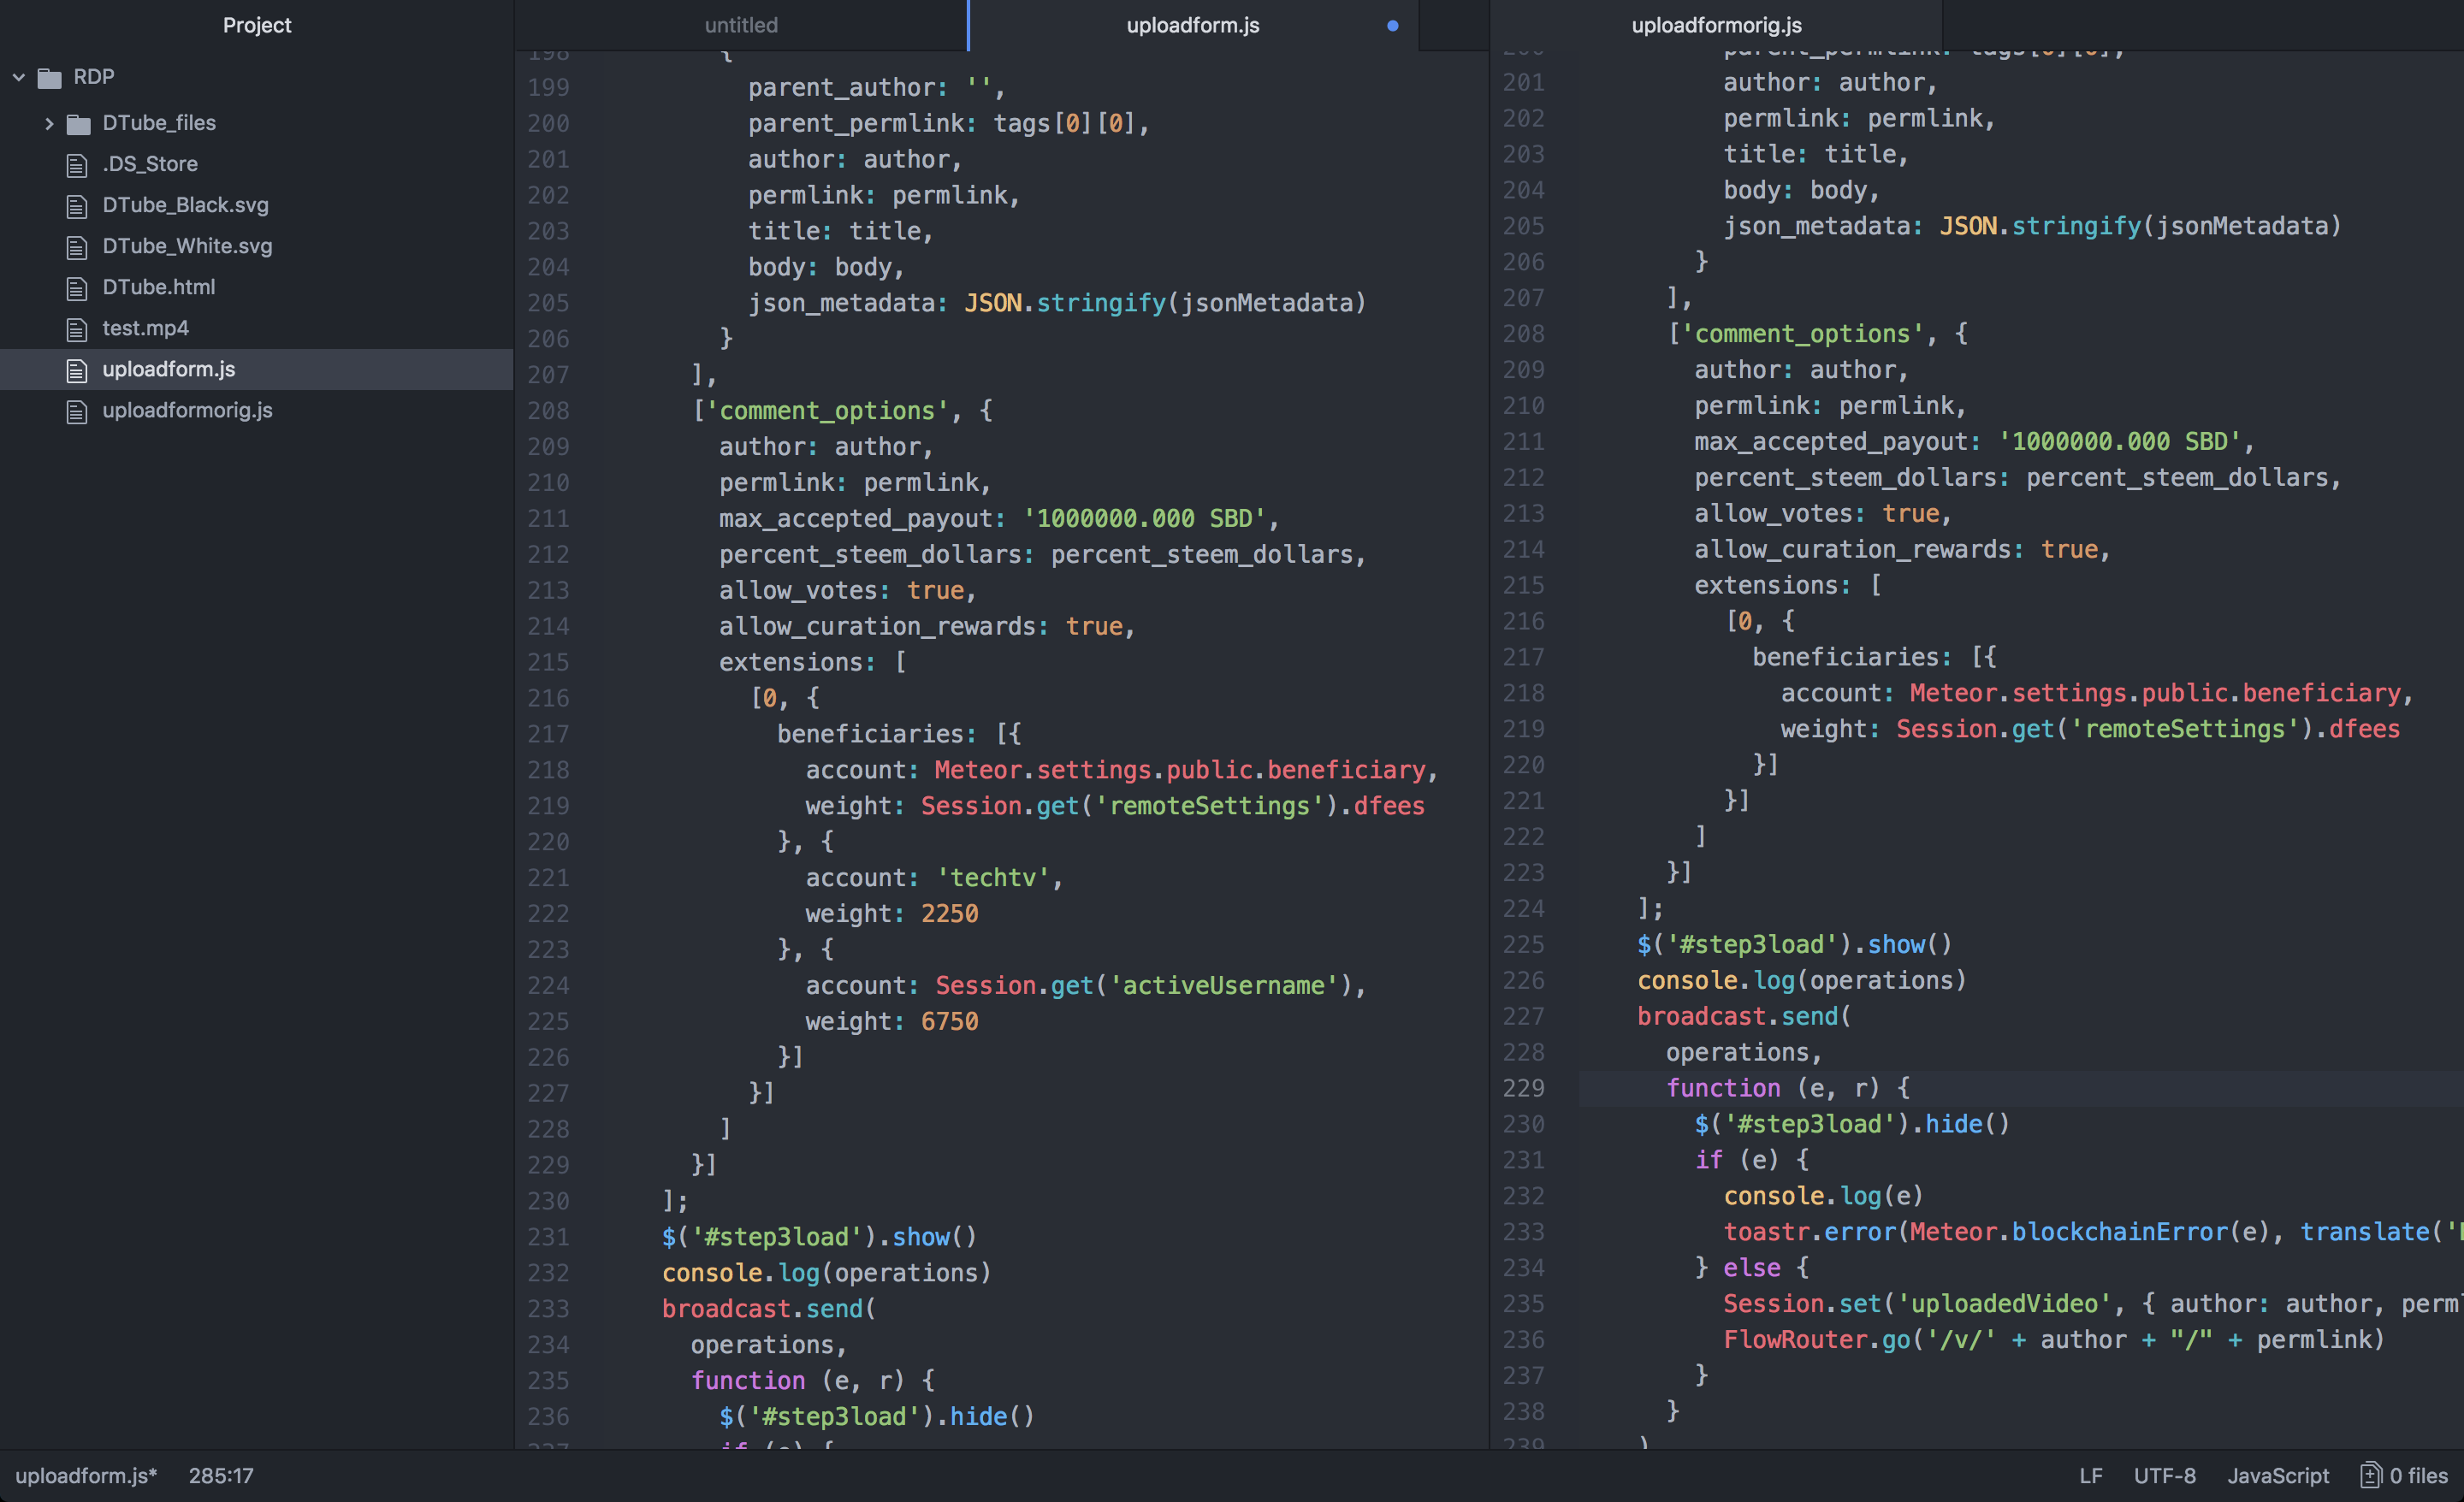
Task: Click the 0 files git status label
Action: tap(2419, 1476)
